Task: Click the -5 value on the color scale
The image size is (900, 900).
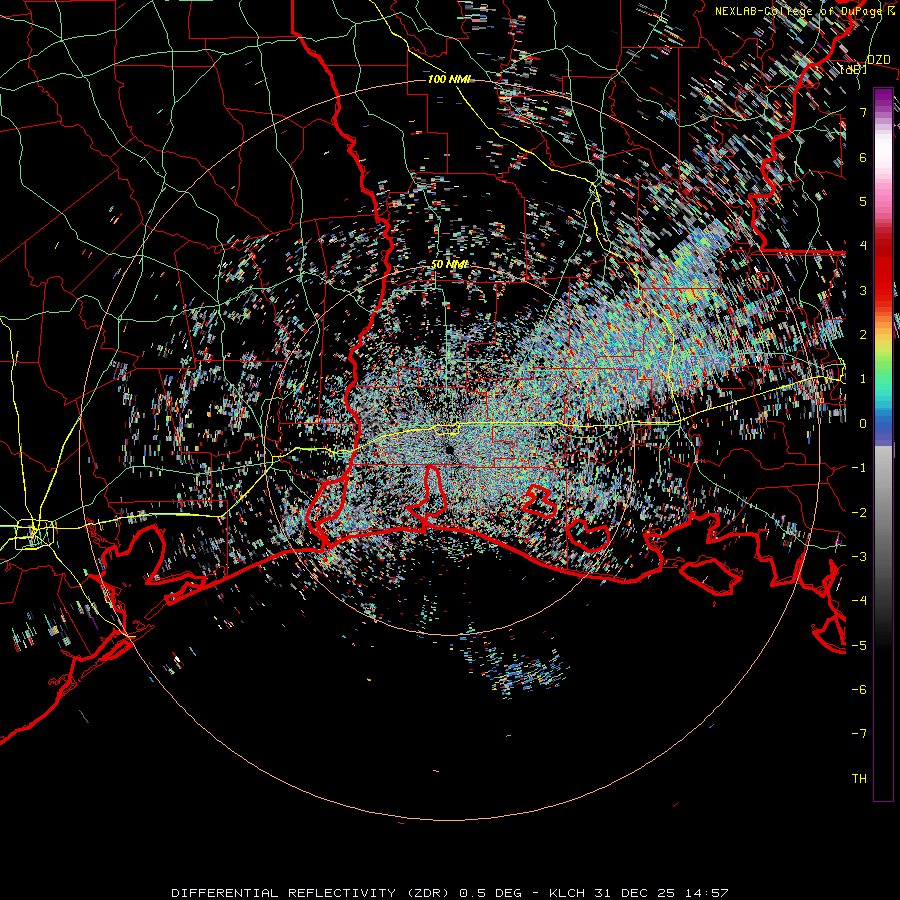Action: coord(859,645)
